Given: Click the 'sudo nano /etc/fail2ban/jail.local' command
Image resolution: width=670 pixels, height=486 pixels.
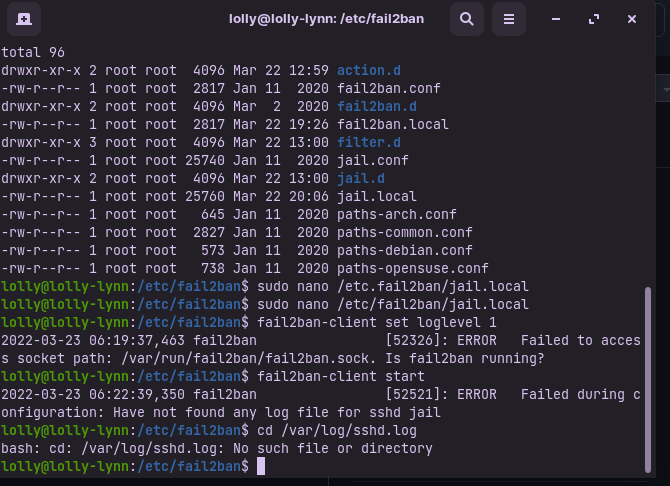Looking at the screenshot, I should 393,304.
